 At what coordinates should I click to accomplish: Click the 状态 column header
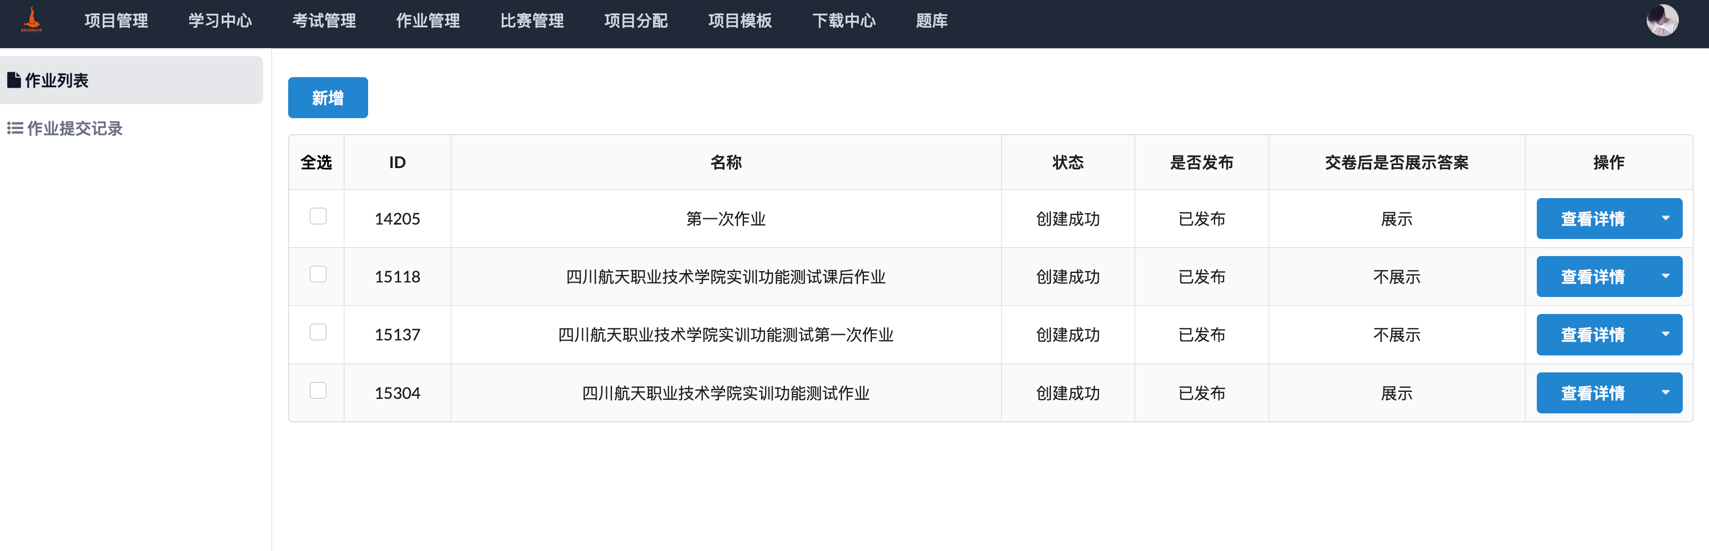click(1068, 162)
